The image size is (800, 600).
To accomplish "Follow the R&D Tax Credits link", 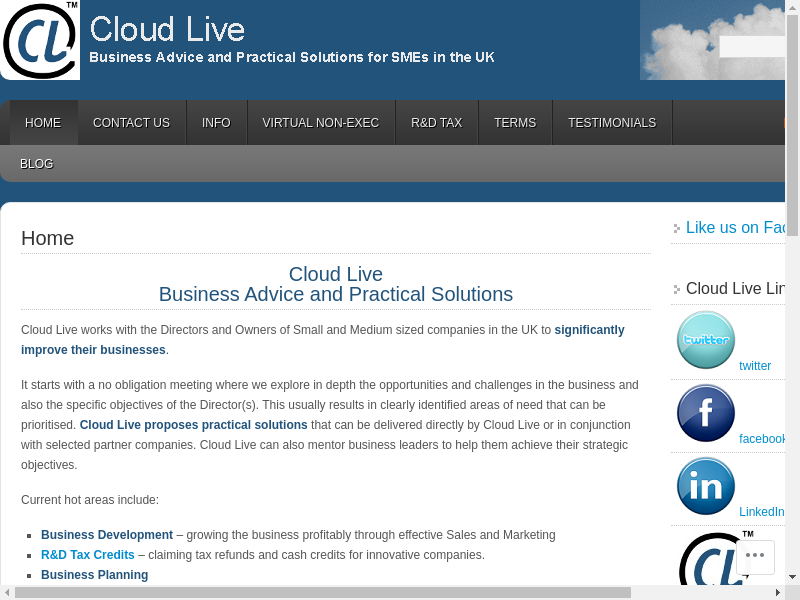I will tap(88, 555).
